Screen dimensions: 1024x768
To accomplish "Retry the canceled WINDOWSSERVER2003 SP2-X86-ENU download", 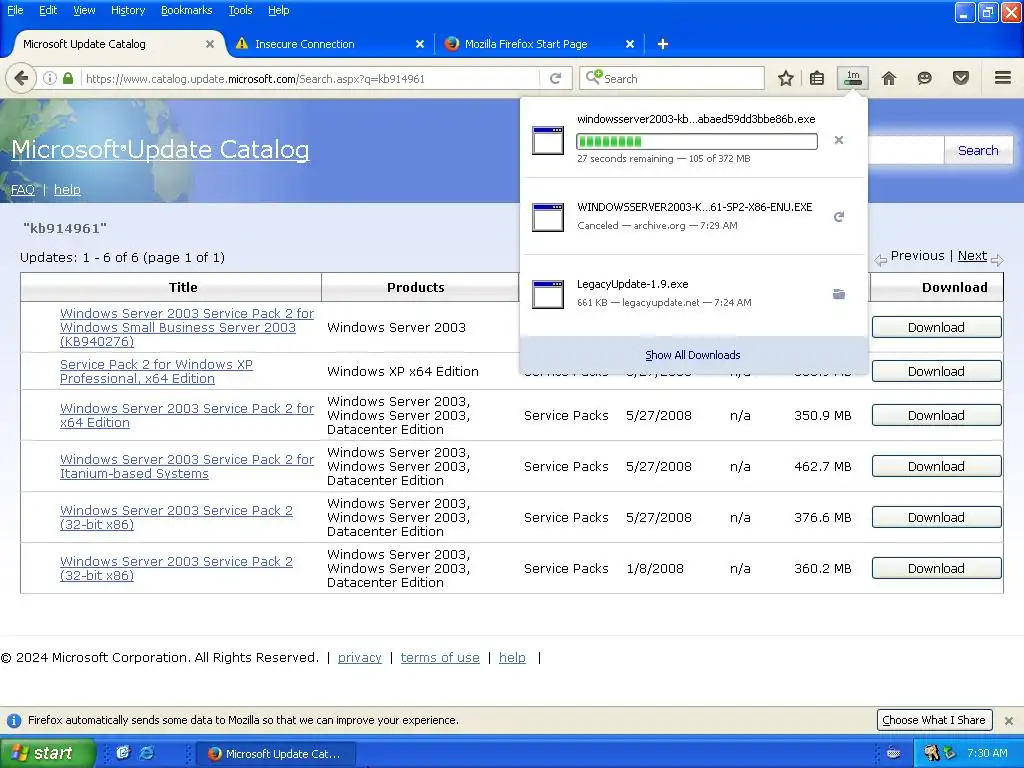I will point(839,217).
